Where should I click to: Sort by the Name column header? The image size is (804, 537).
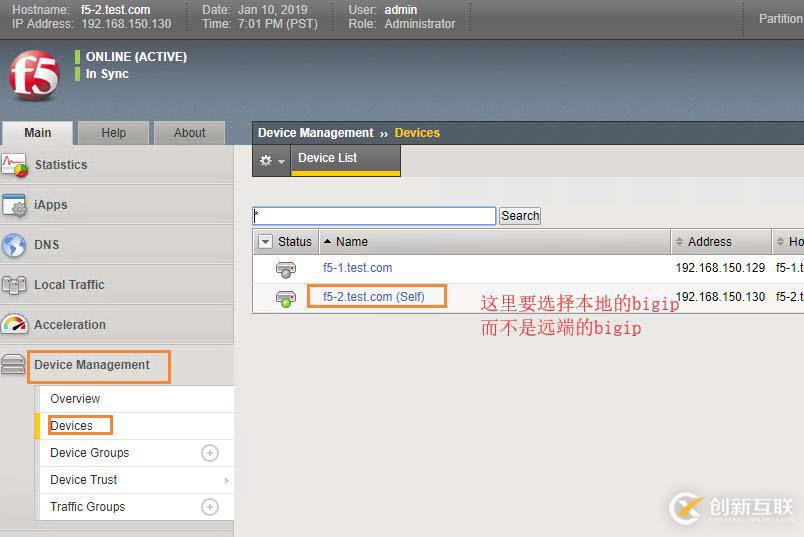pyautogui.click(x=352, y=242)
